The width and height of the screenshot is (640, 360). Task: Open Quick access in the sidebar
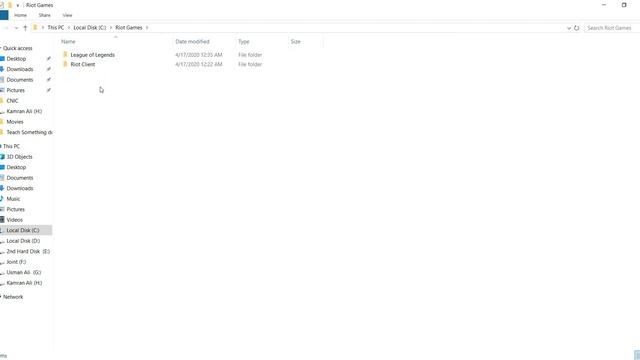(18, 48)
